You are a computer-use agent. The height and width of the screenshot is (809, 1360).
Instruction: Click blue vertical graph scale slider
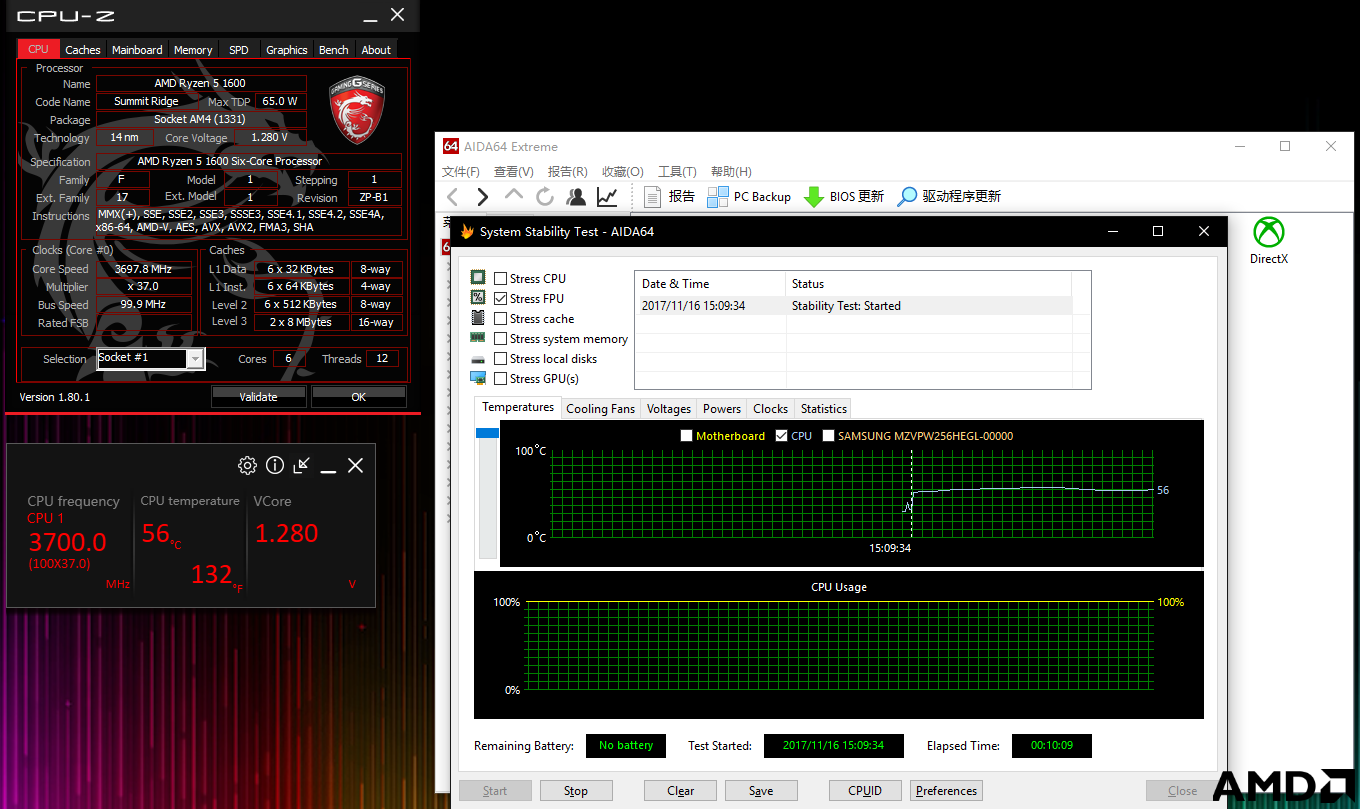pyautogui.click(x=487, y=433)
